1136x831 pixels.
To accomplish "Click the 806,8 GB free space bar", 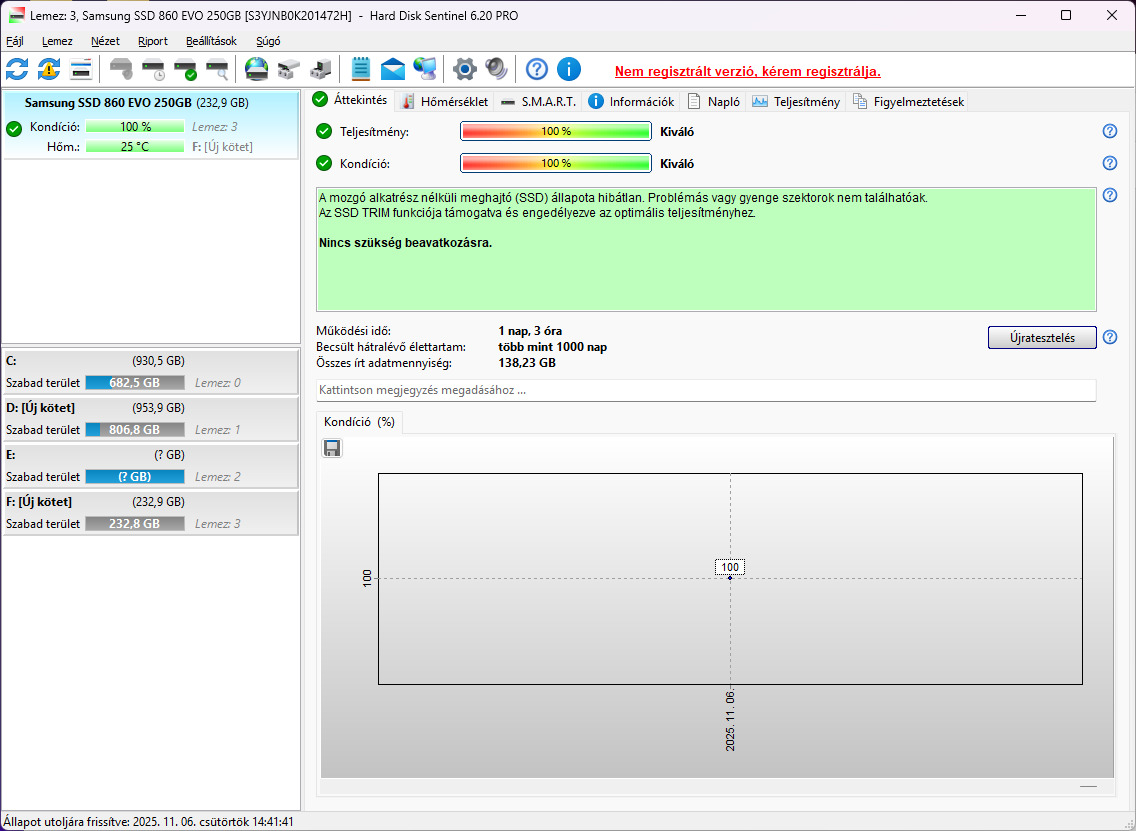I will point(135,430).
